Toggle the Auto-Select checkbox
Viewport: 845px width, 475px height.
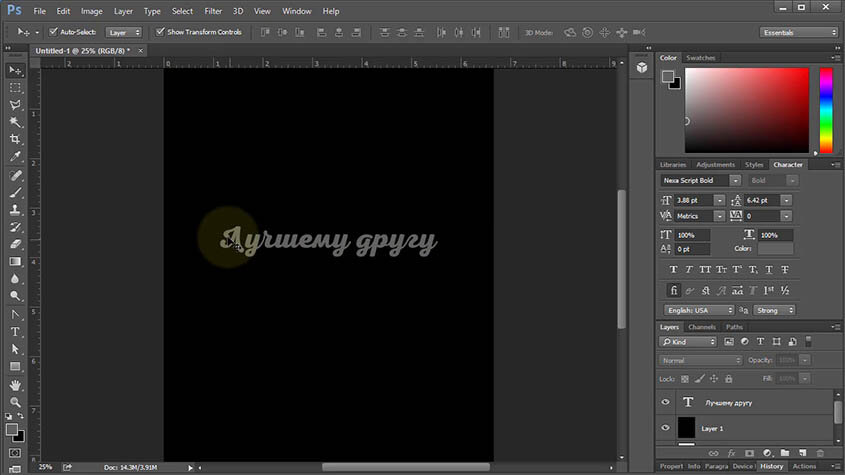[x=53, y=32]
